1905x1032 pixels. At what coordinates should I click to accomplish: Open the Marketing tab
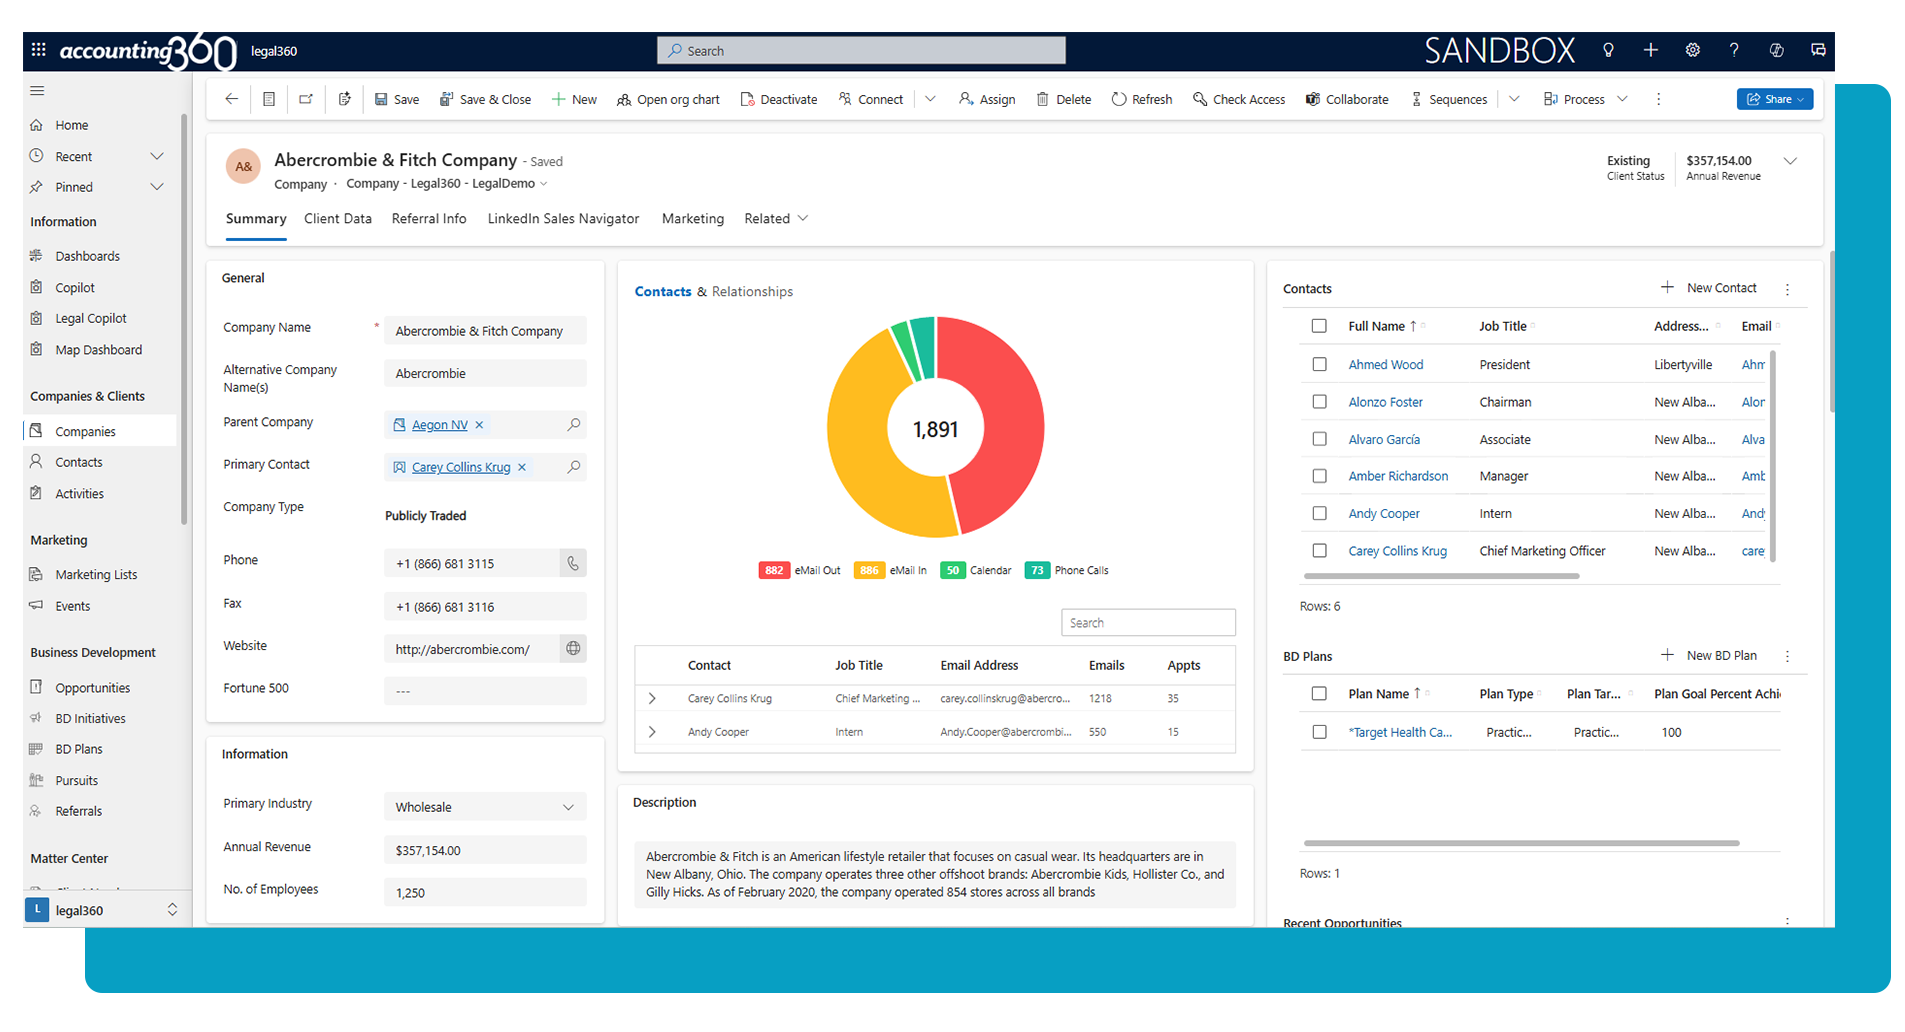pos(692,219)
